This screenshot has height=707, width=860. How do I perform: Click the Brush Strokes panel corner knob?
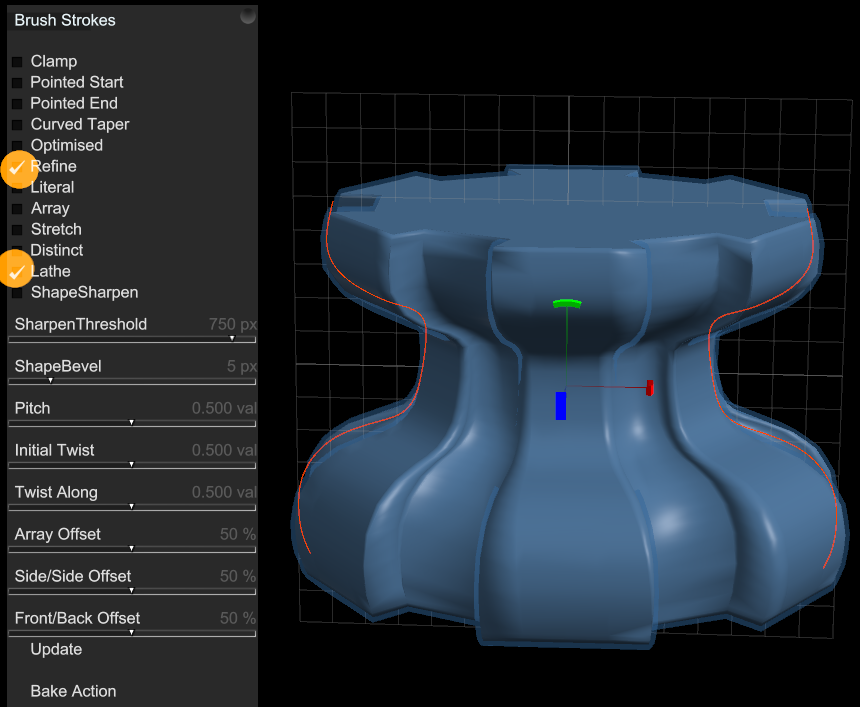pos(248,16)
